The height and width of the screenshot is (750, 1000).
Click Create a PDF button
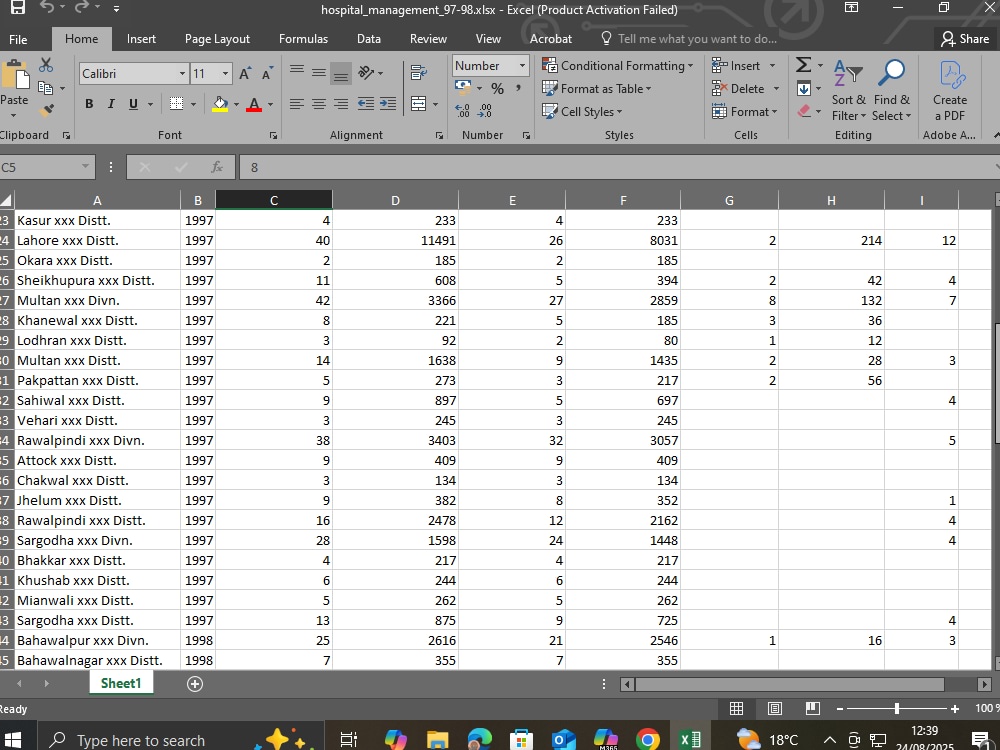[x=950, y=91]
